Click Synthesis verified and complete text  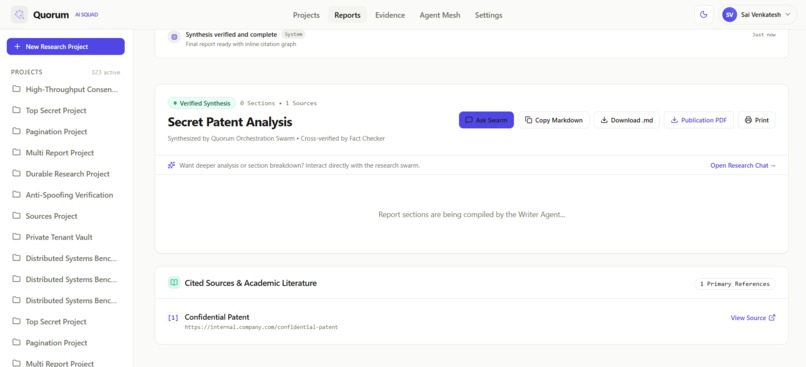point(231,34)
